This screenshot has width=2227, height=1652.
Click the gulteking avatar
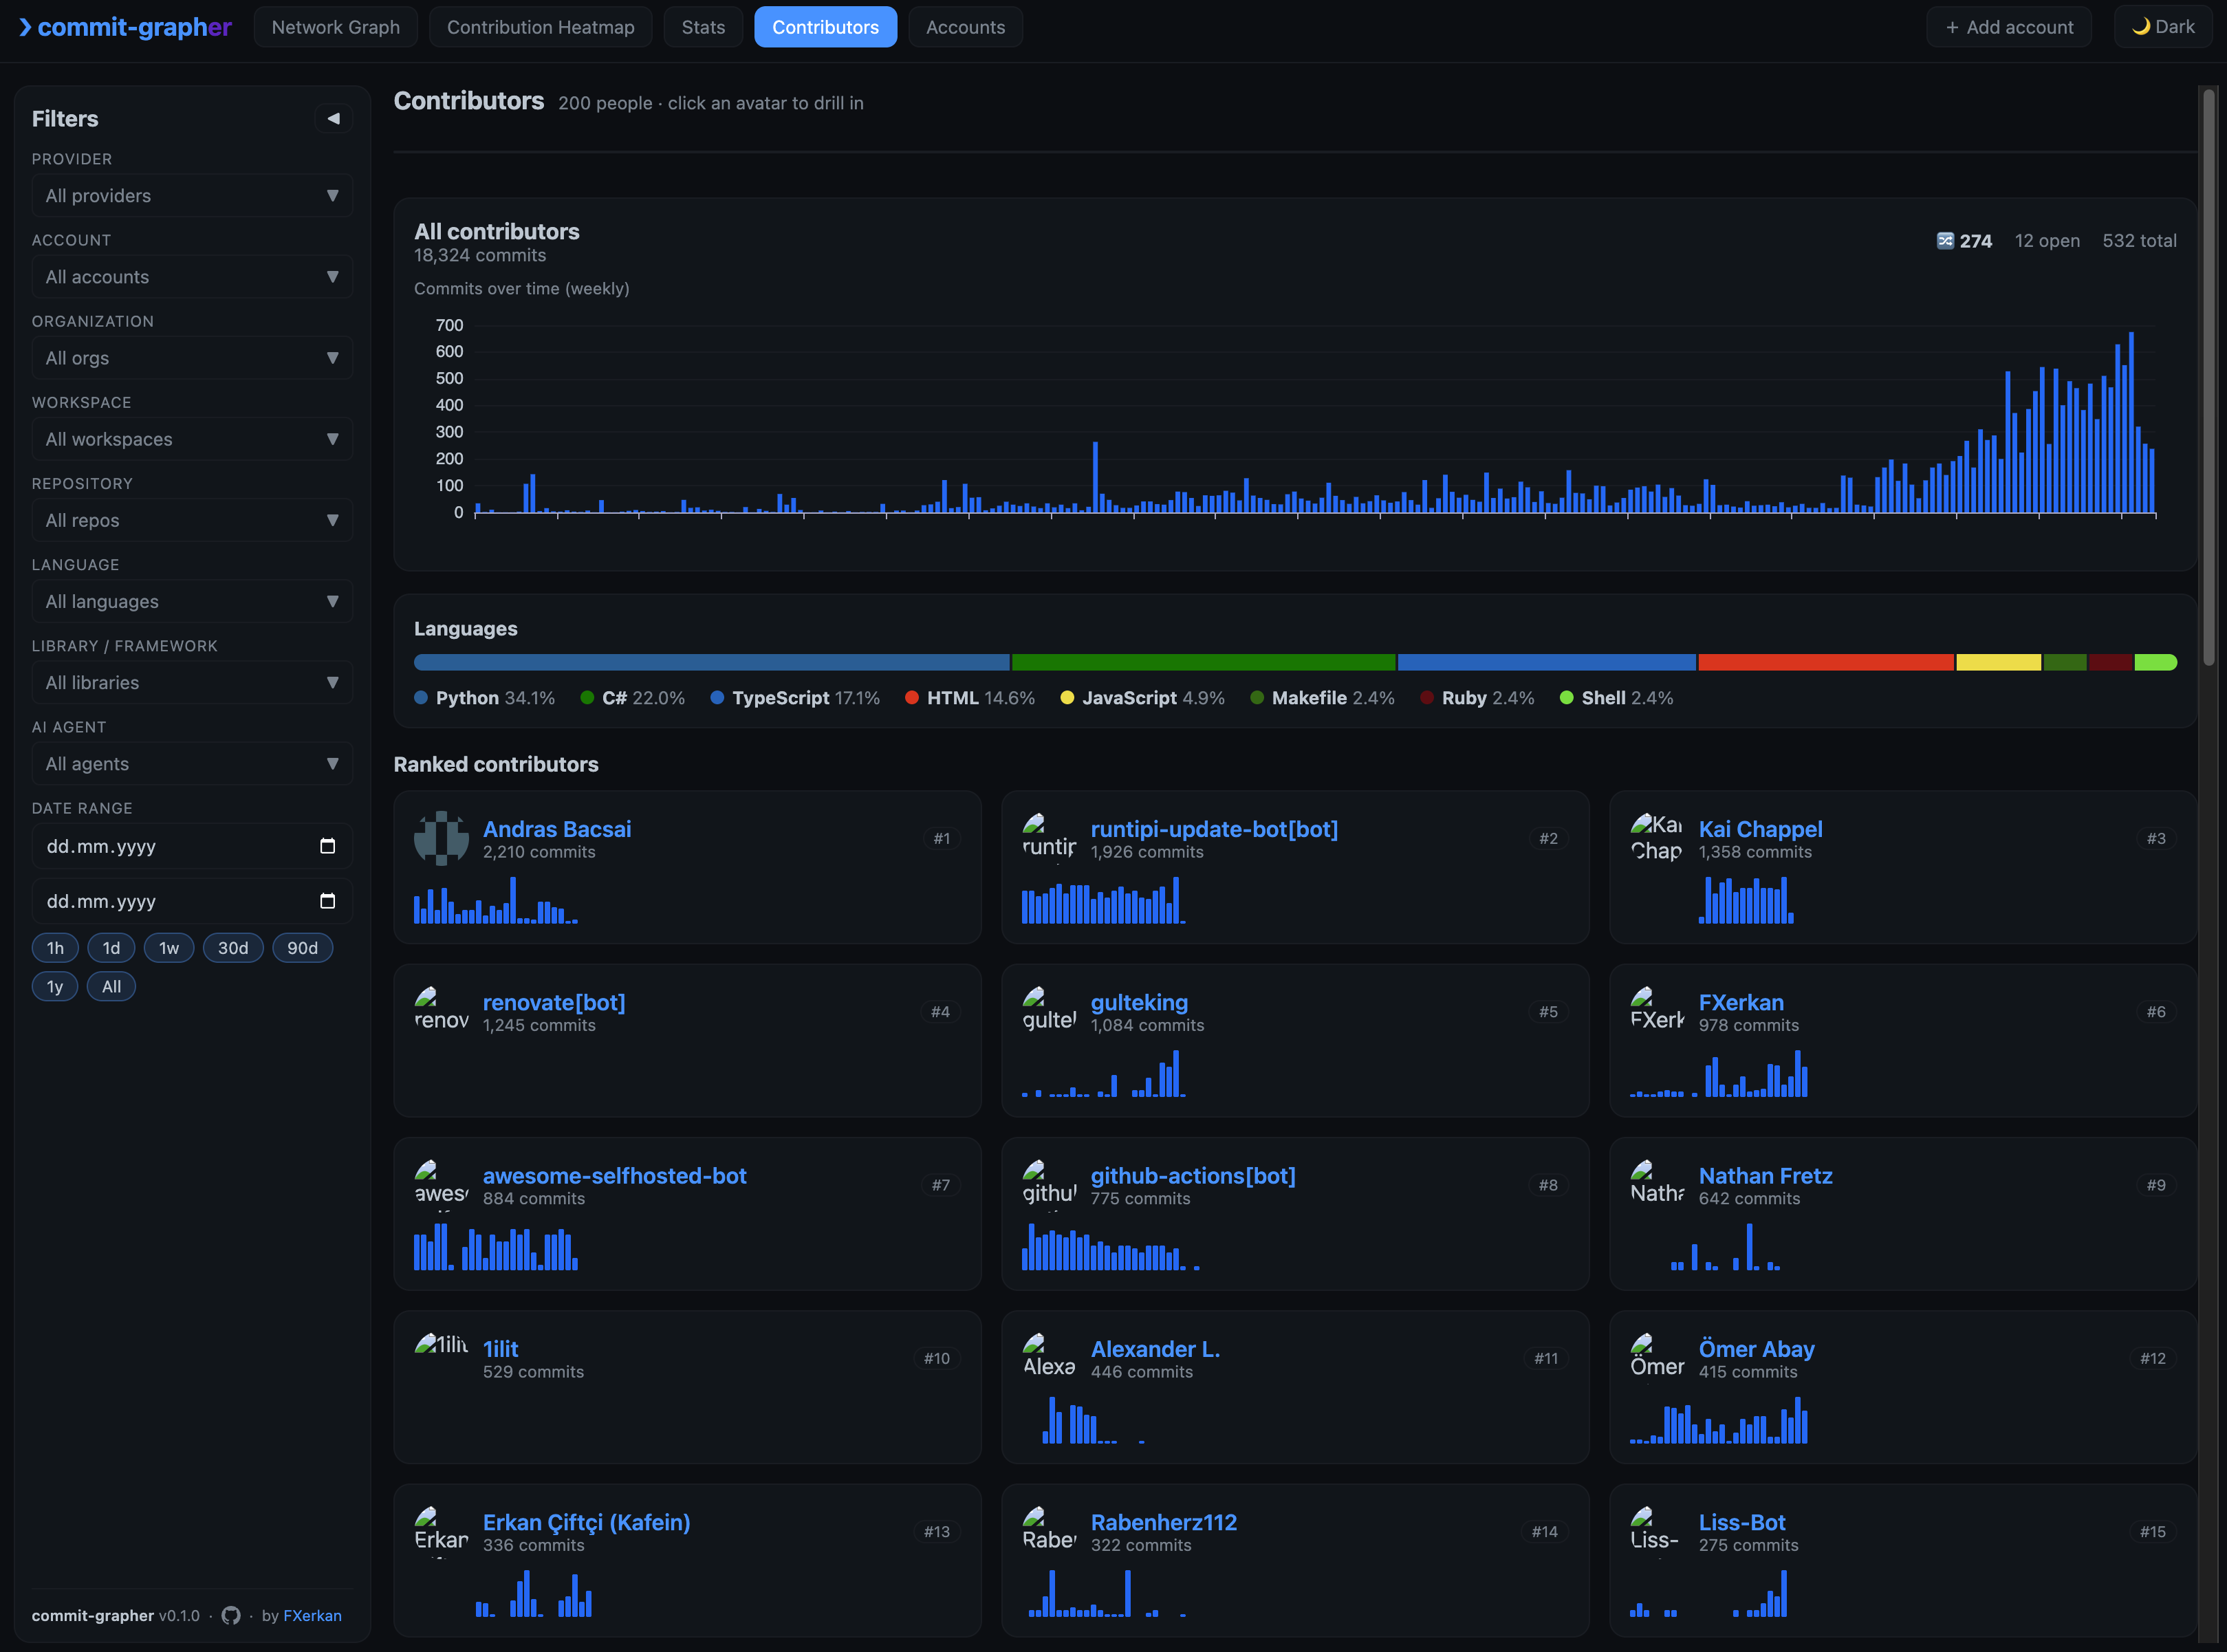[1049, 1011]
